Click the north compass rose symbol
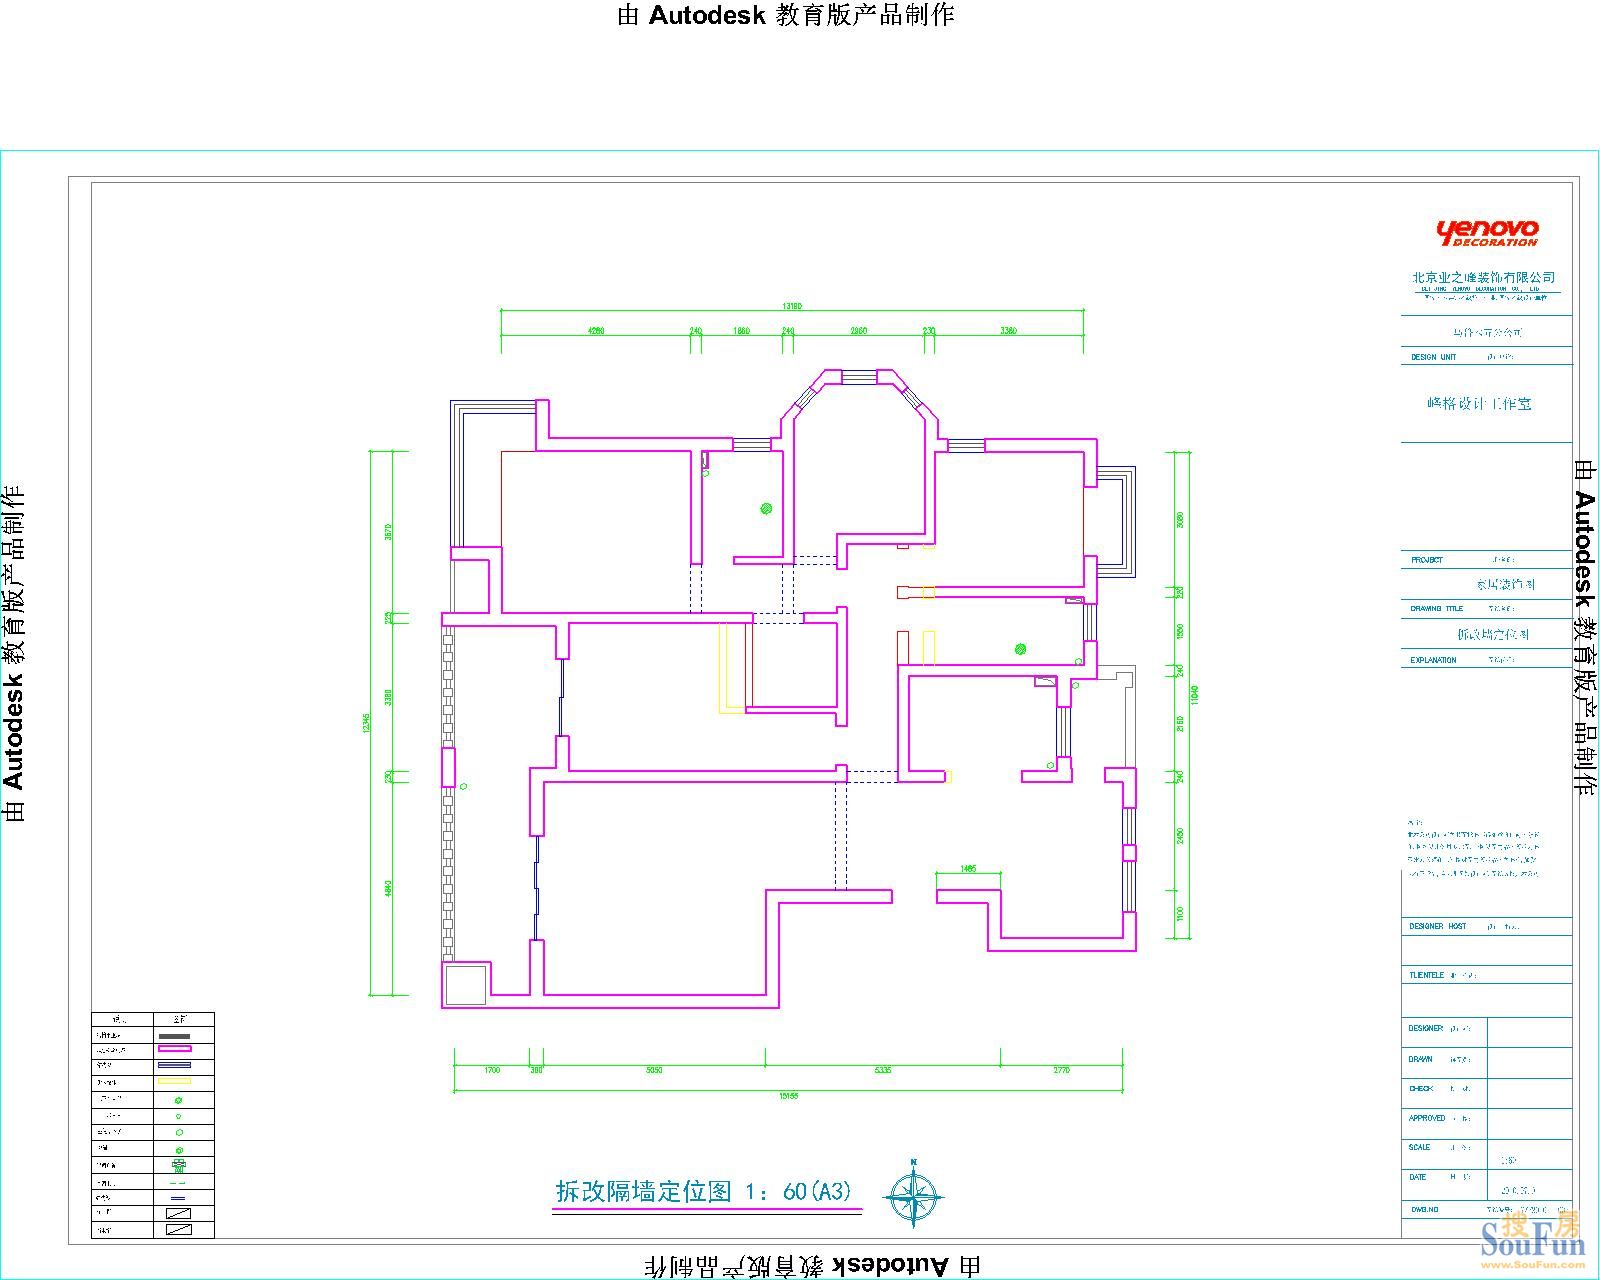1600x1280 pixels. [914, 1193]
